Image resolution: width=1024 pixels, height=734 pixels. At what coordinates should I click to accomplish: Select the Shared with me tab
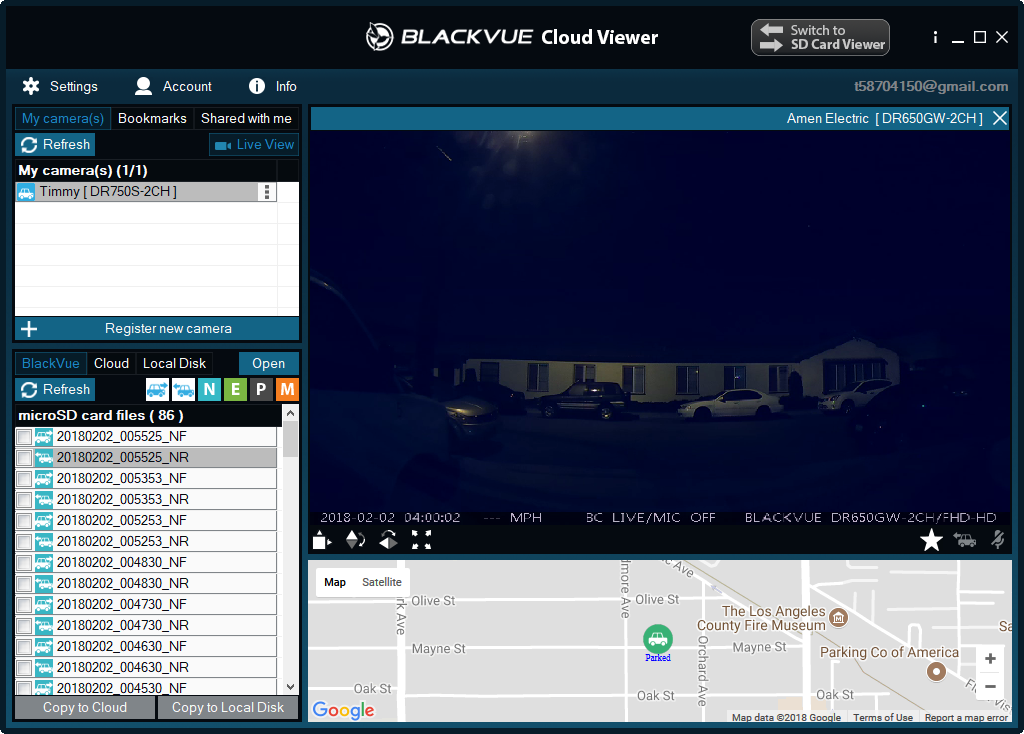246,118
